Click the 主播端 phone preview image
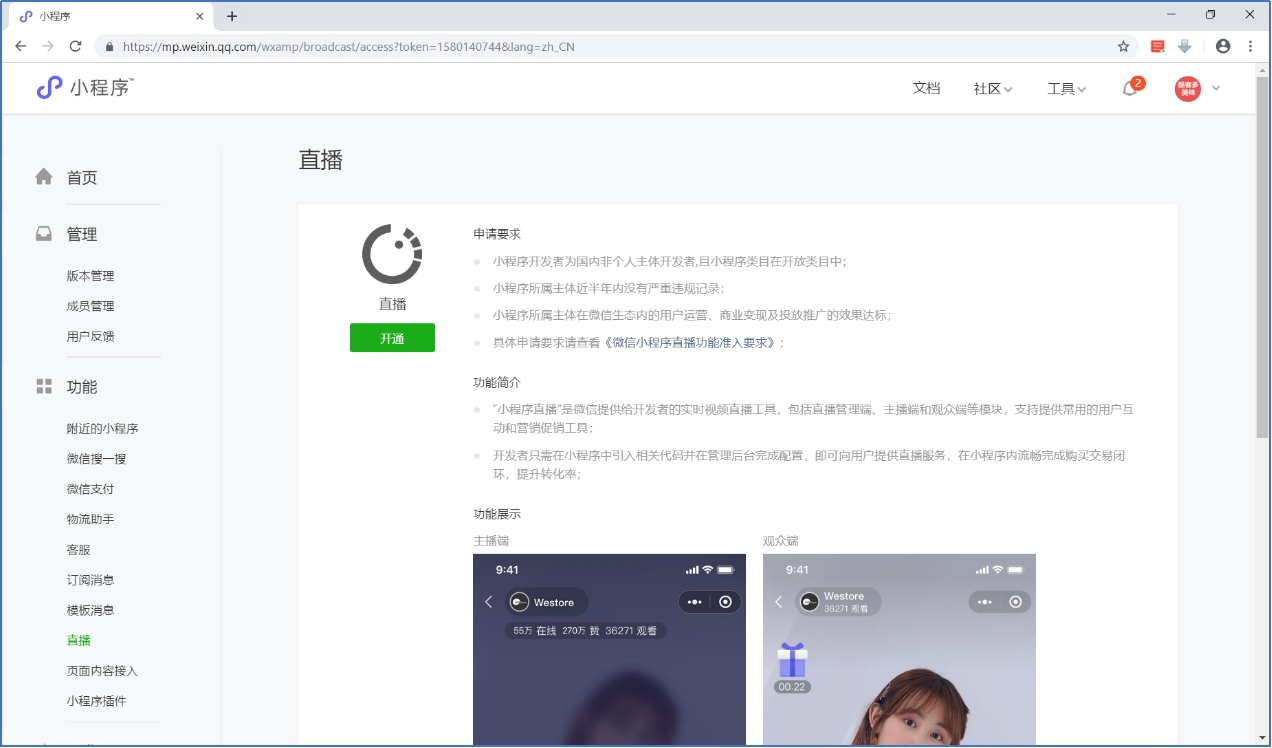This screenshot has height=748, width=1272. coord(609,650)
